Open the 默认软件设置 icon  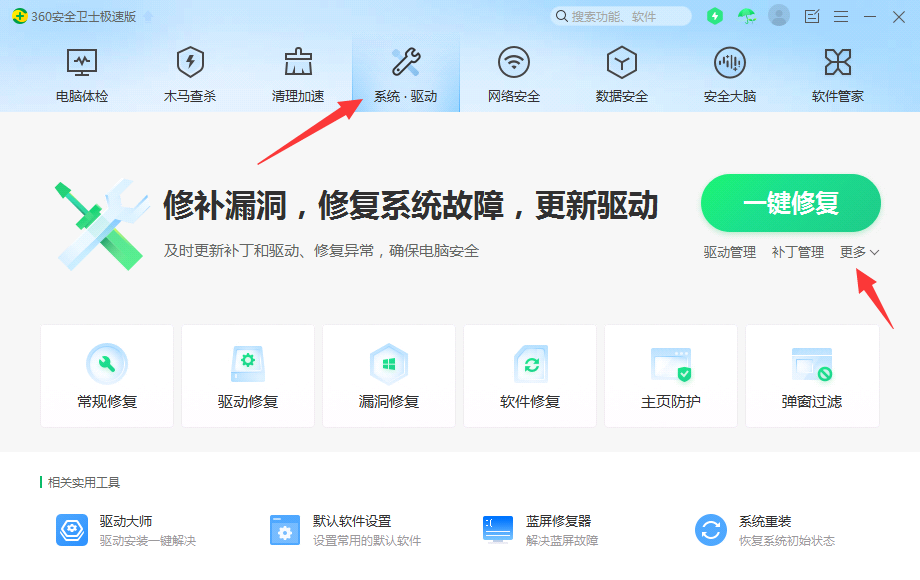(285, 530)
